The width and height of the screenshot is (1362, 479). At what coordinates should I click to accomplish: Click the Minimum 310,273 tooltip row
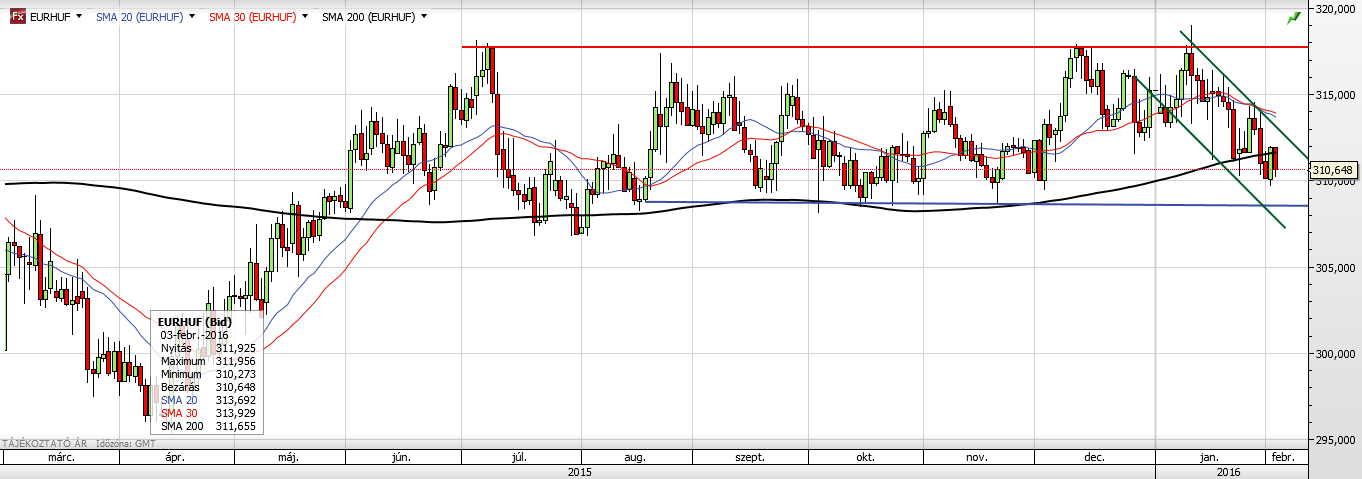pyautogui.click(x=207, y=373)
